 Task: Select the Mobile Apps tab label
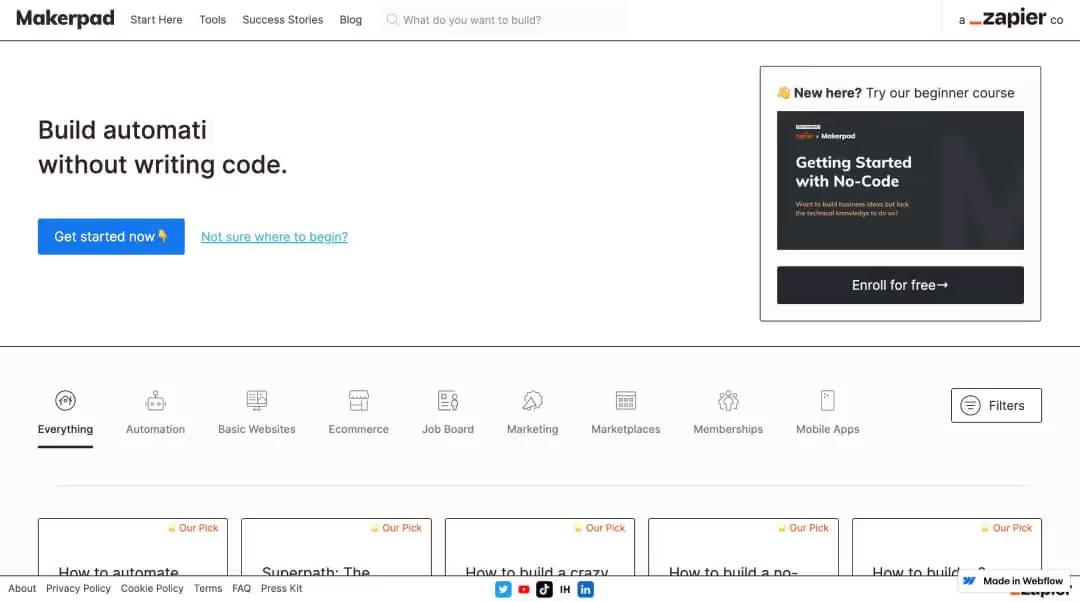827,429
